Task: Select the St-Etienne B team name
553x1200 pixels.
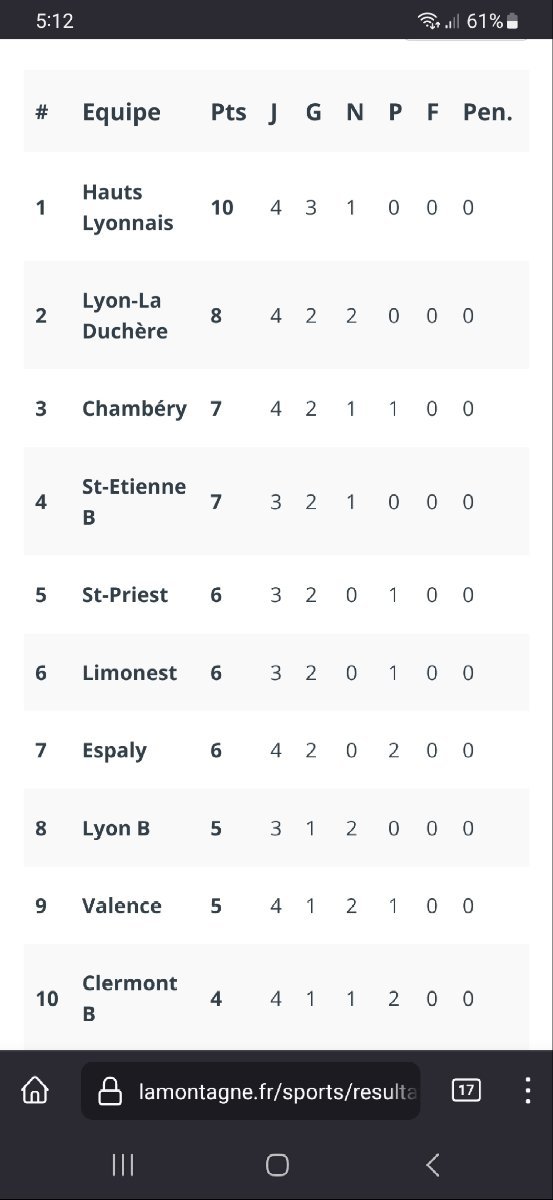Action: coord(134,502)
